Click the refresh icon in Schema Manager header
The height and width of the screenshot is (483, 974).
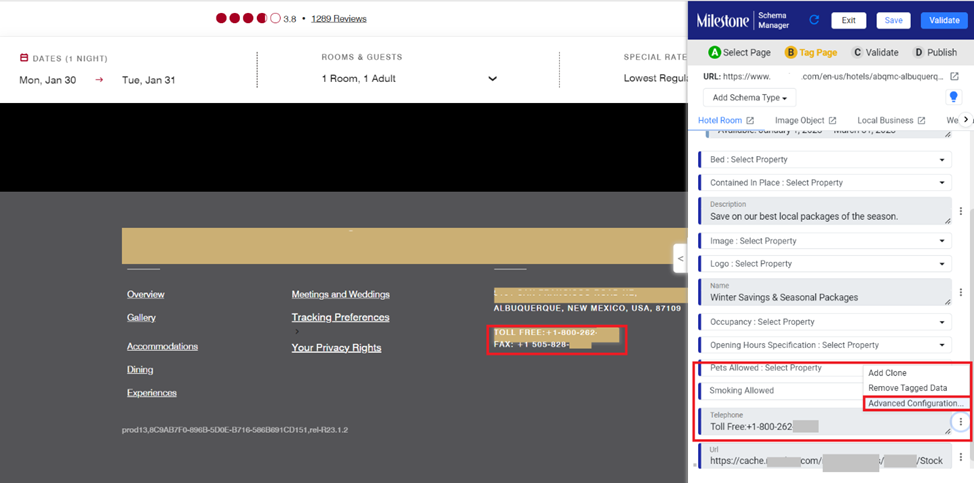coord(814,20)
